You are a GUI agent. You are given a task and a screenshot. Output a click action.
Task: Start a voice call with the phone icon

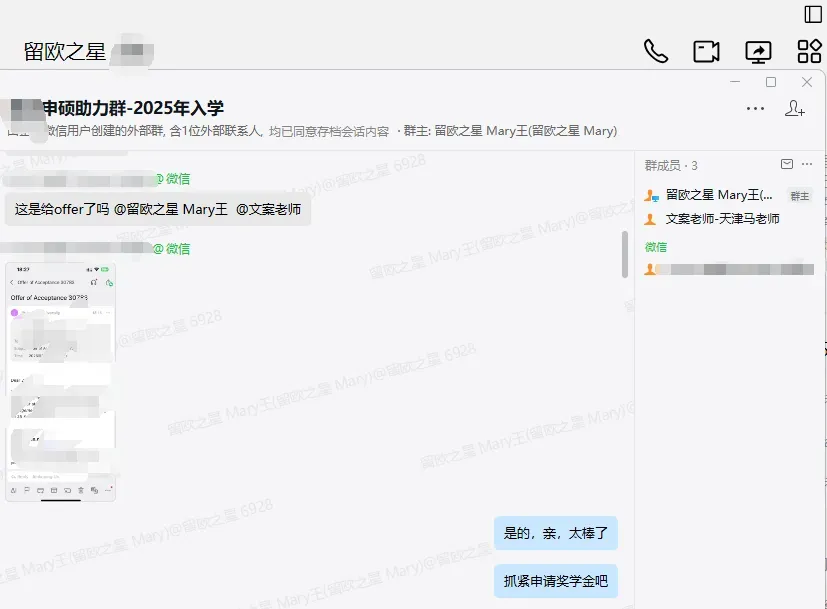pyautogui.click(x=656, y=52)
